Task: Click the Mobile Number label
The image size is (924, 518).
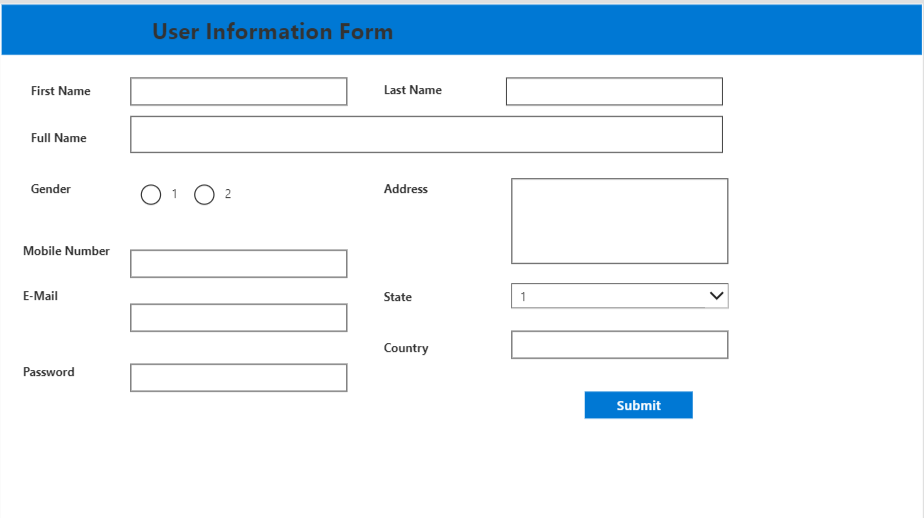Action: 66,251
